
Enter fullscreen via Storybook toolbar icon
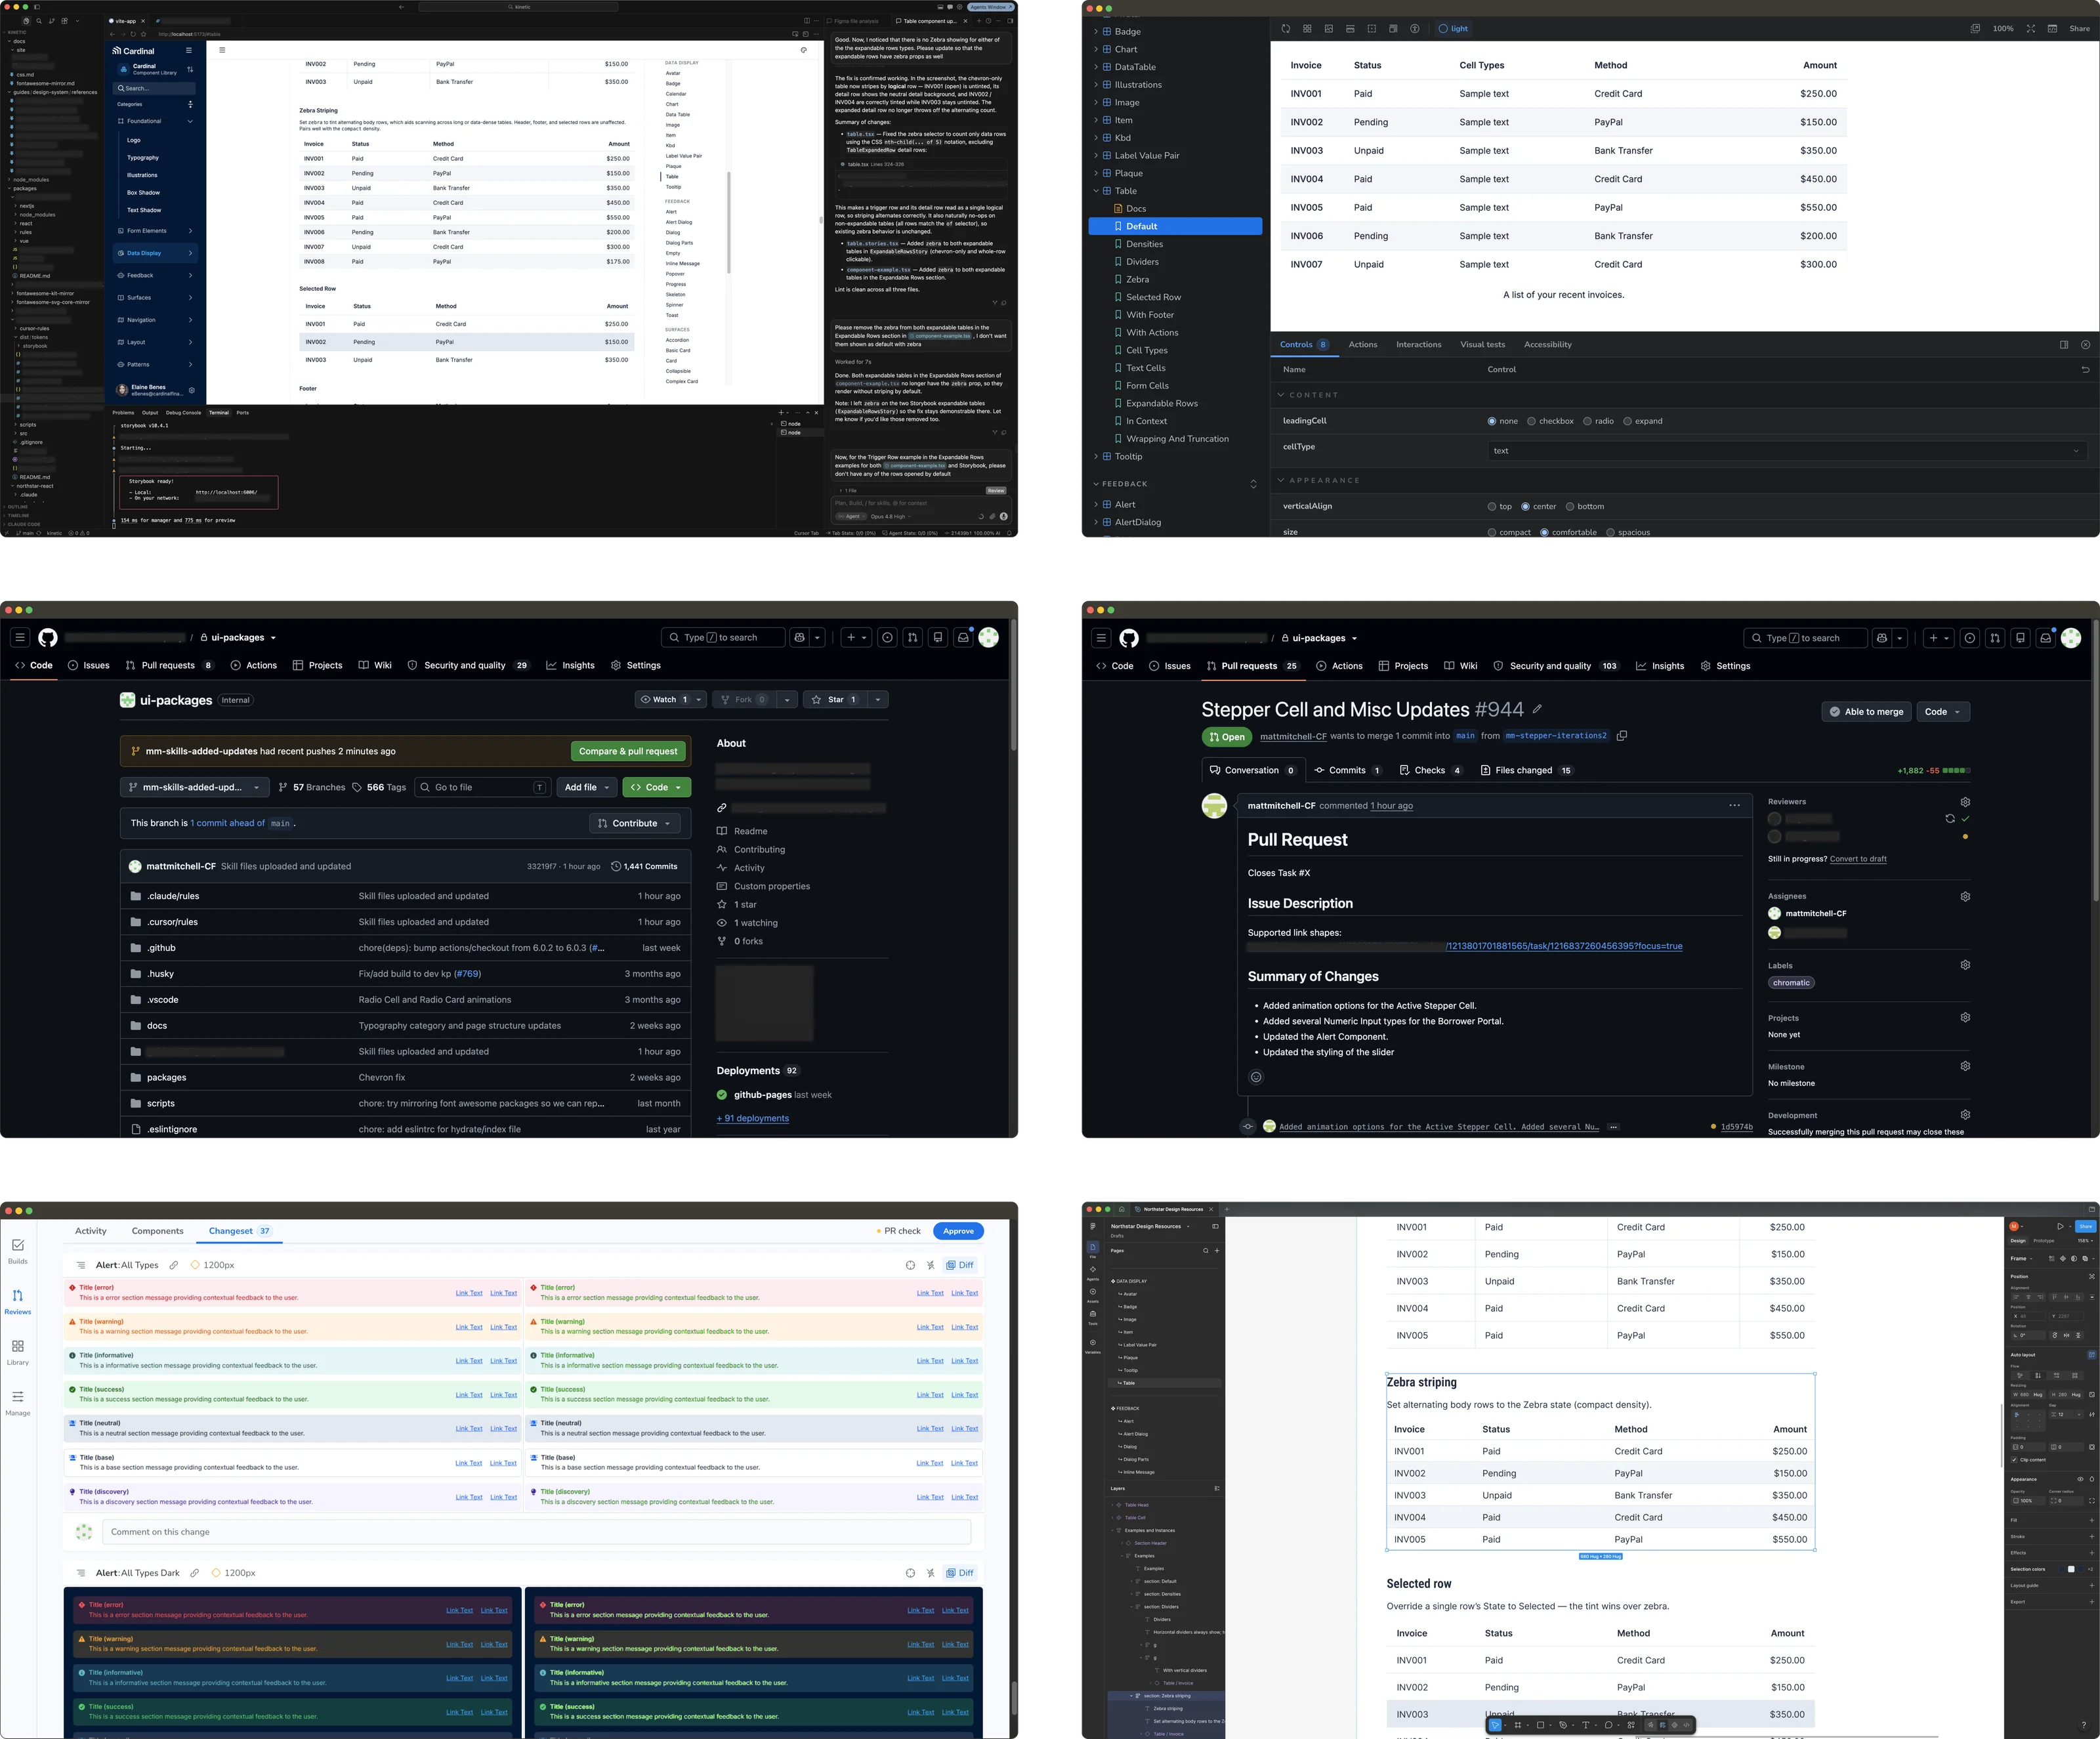pos(2030,29)
